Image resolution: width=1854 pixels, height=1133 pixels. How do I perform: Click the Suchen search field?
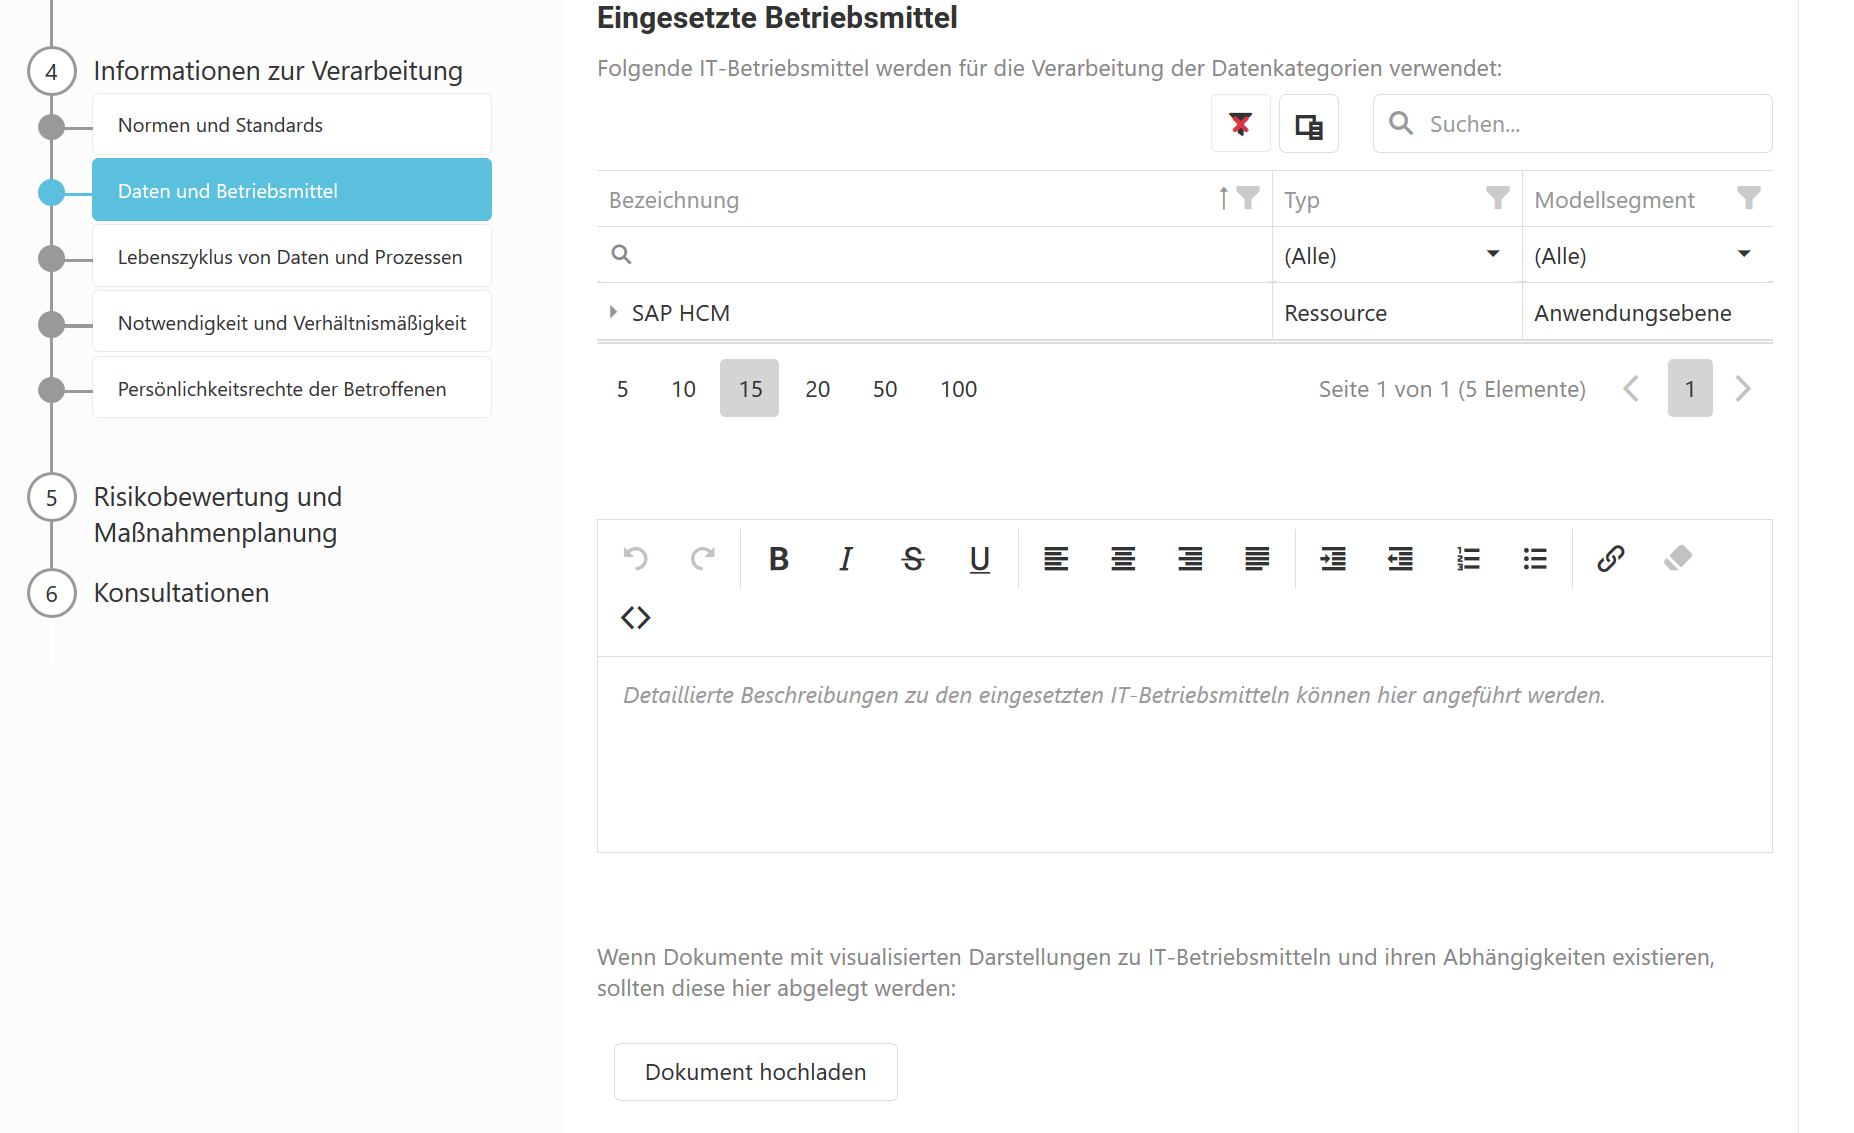pyautogui.click(x=1590, y=124)
